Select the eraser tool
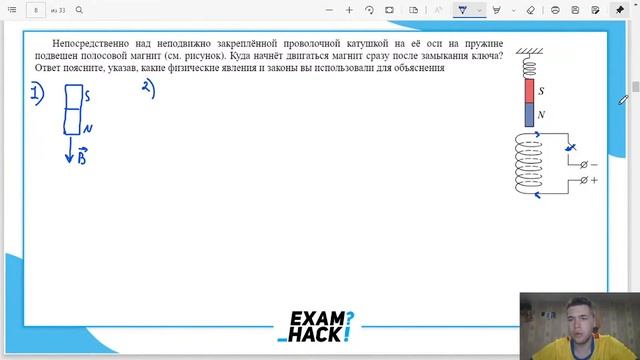640x360 pixels. (x=531, y=10)
